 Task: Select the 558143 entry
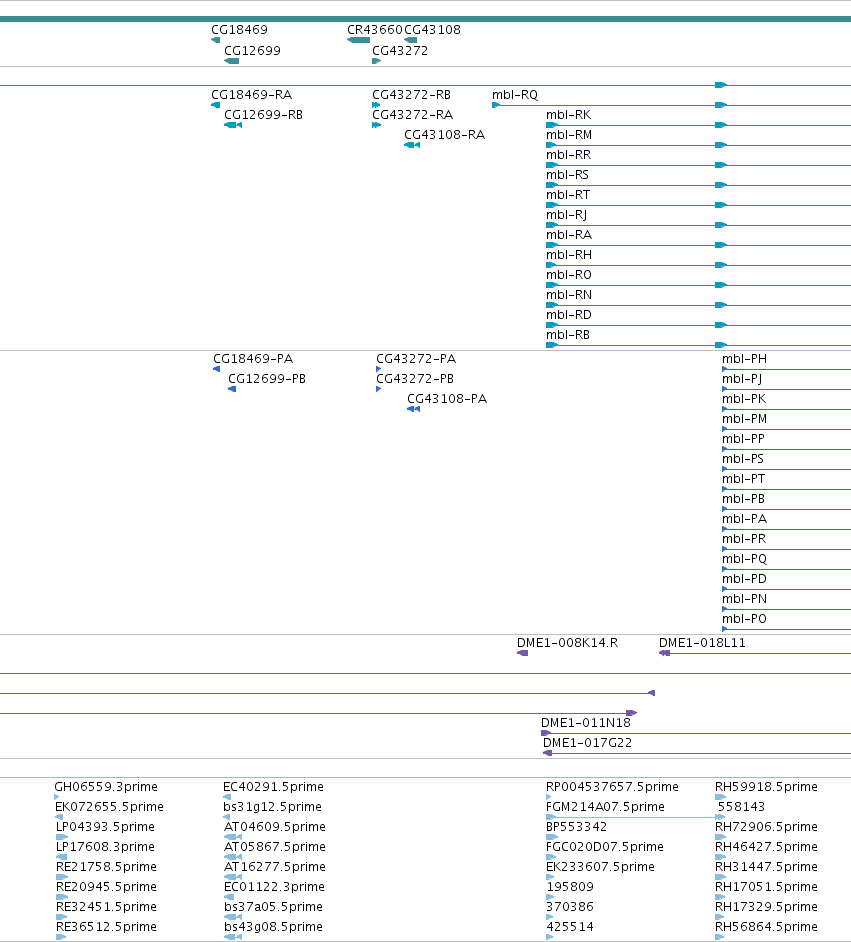click(741, 806)
